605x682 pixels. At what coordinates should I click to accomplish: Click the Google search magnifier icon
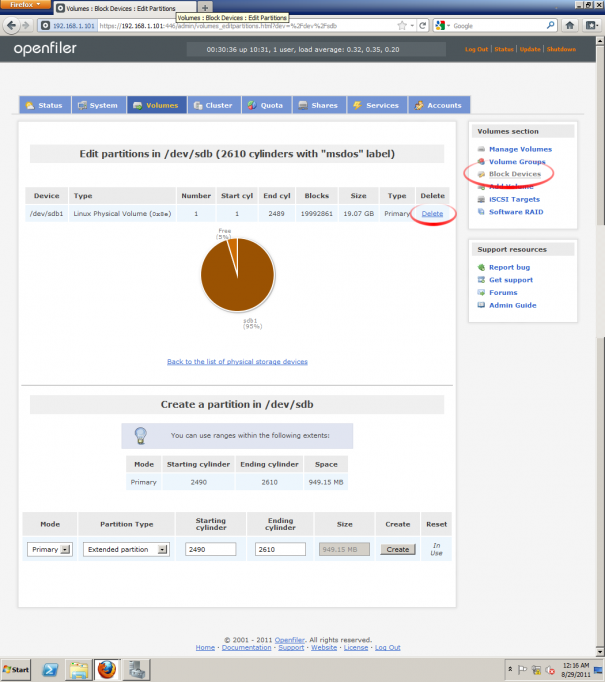(550, 26)
